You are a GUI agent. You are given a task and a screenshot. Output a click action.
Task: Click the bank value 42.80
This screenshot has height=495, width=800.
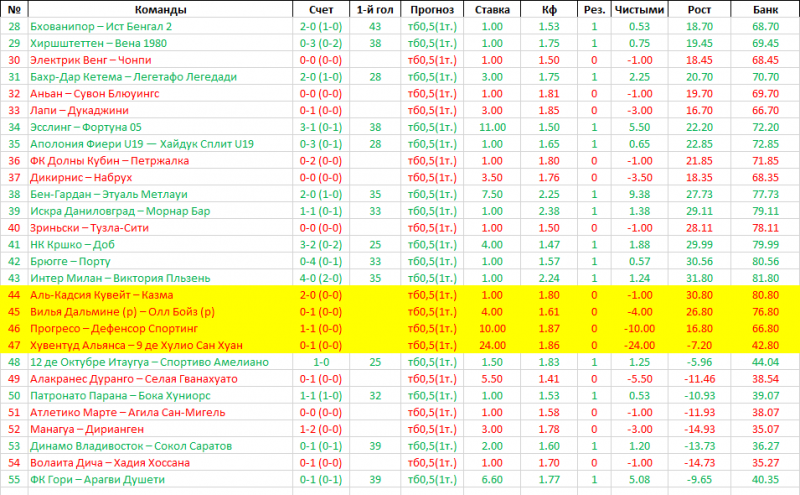pyautogui.click(x=765, y=345)
